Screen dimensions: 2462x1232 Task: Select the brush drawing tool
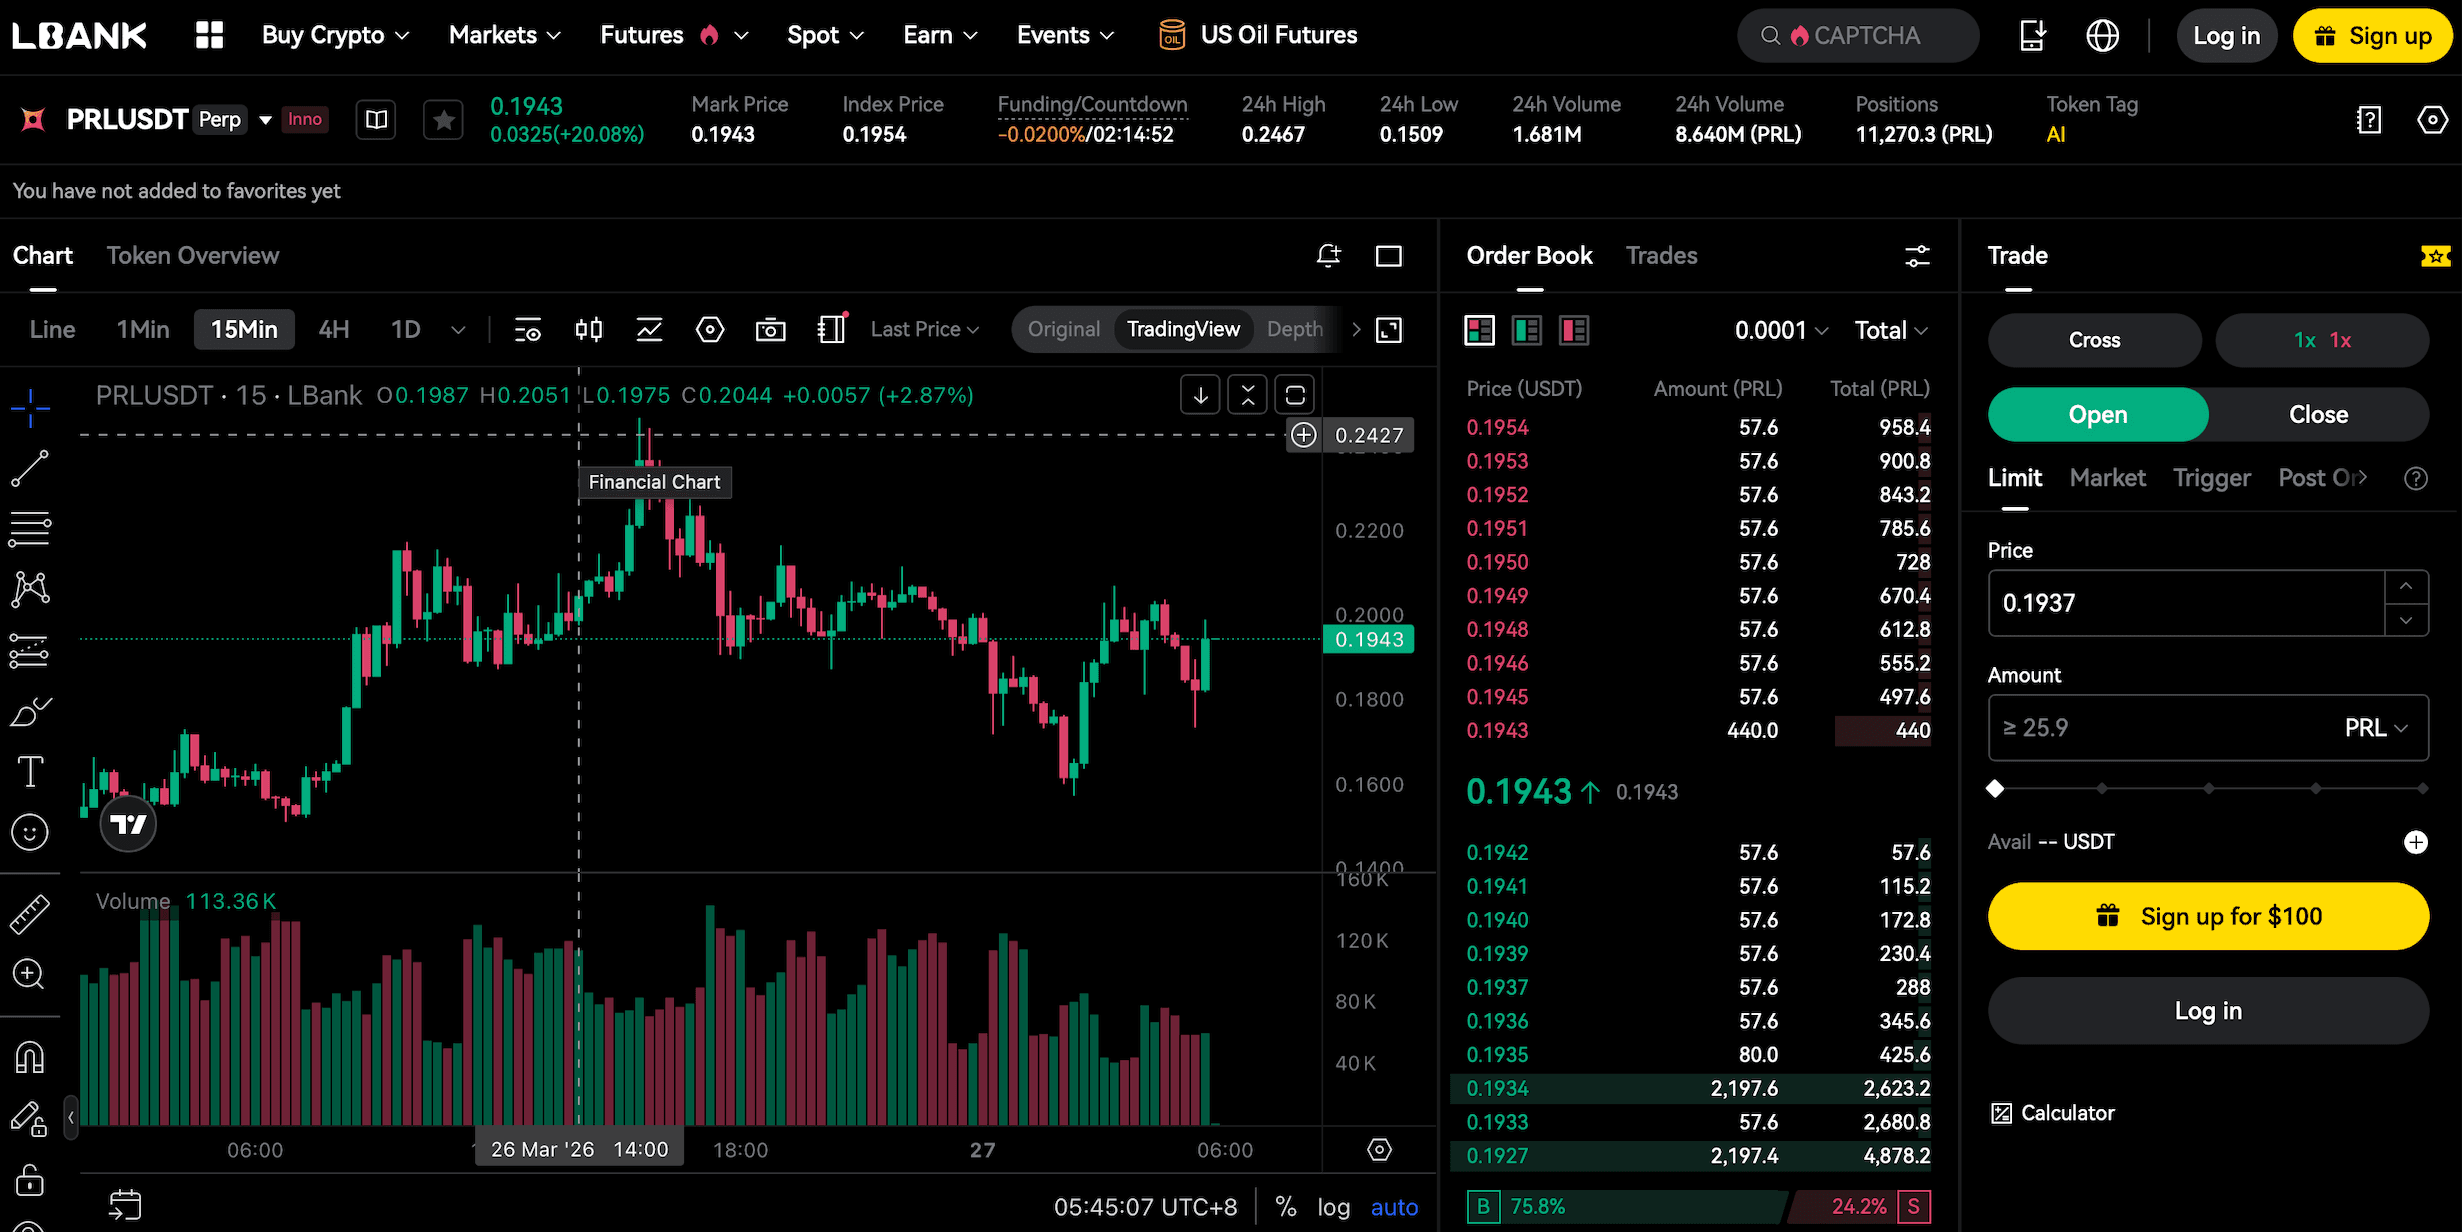click(30, 711)
